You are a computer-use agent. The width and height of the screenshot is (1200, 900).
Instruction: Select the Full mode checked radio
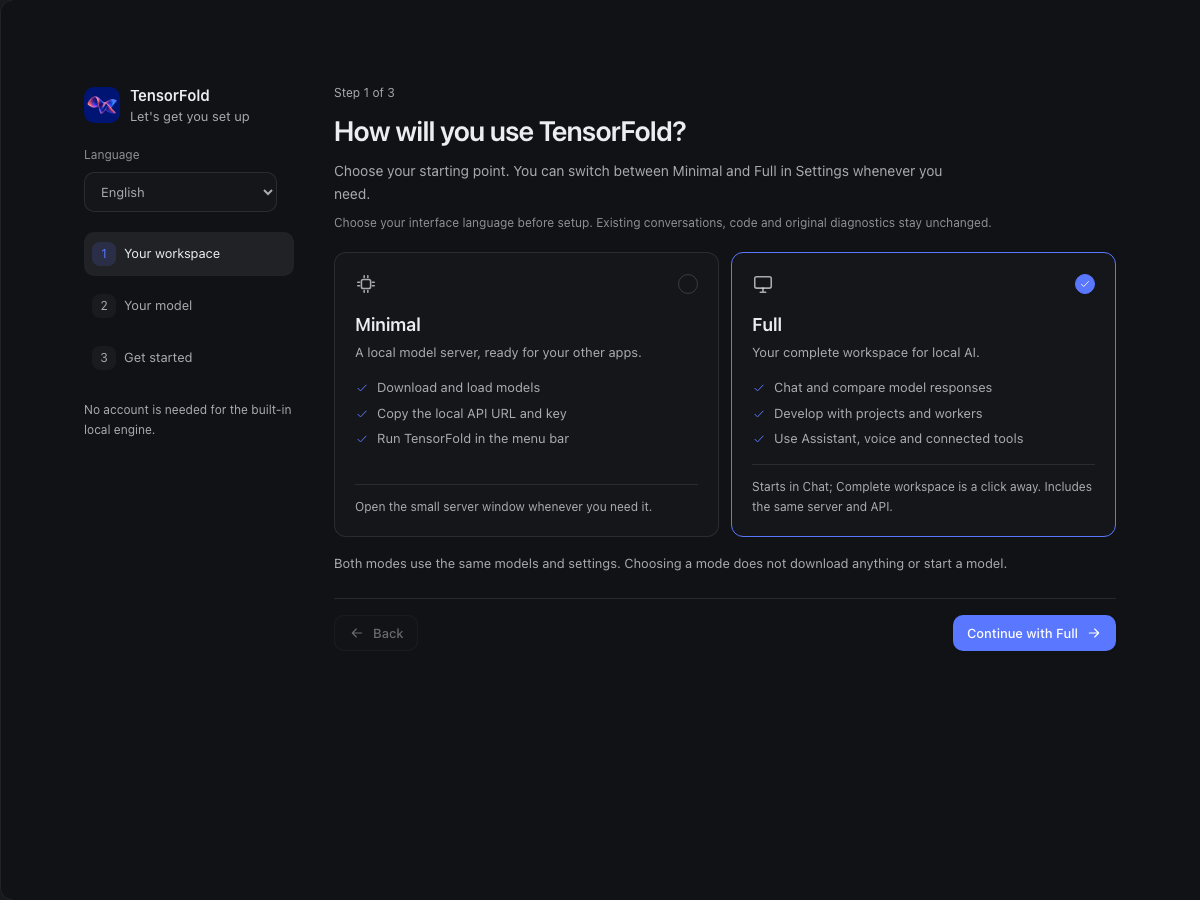(1085, 284)
